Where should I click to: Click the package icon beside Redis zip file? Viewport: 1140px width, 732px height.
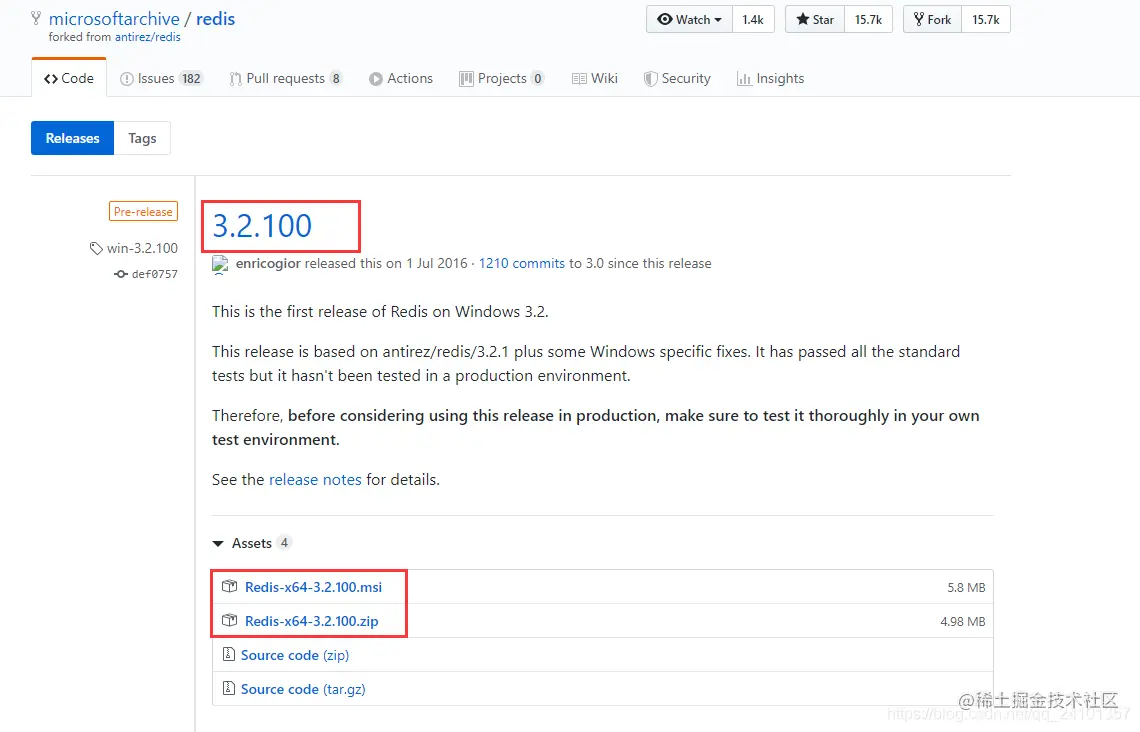[x=230, y=621]
